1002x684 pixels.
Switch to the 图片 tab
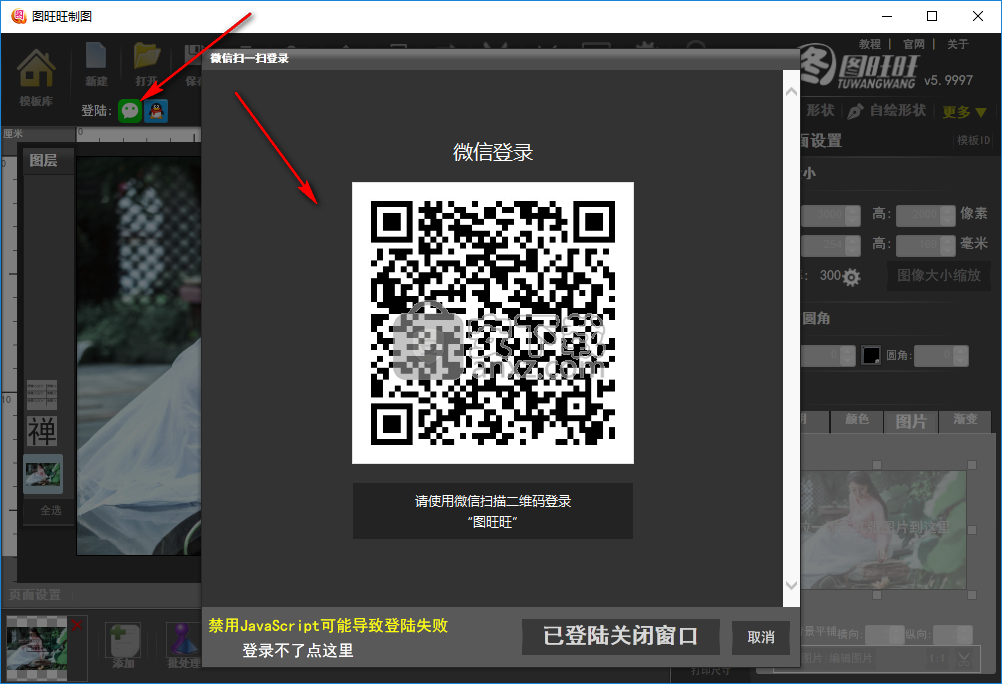pos(911,421)
